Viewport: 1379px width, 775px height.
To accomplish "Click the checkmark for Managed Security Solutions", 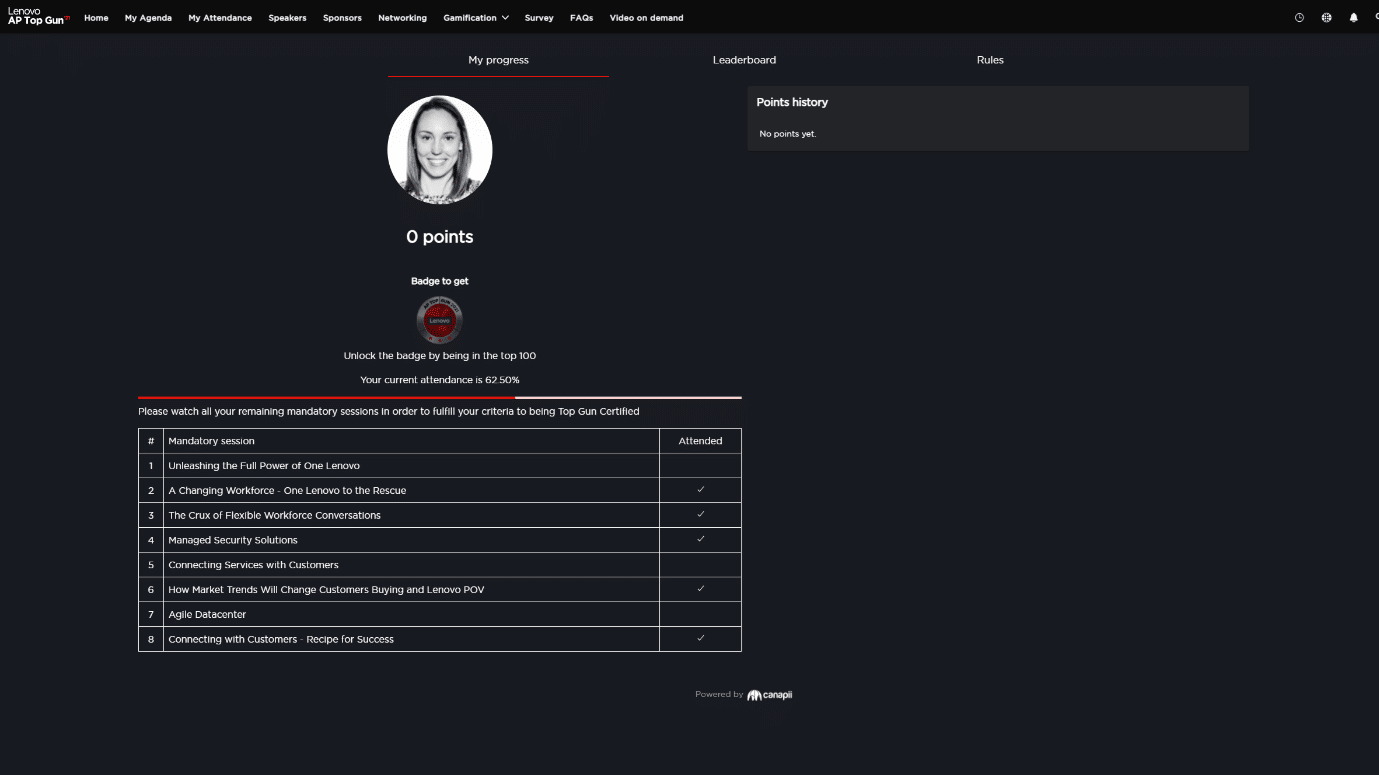I will click(x=701, y=539).
